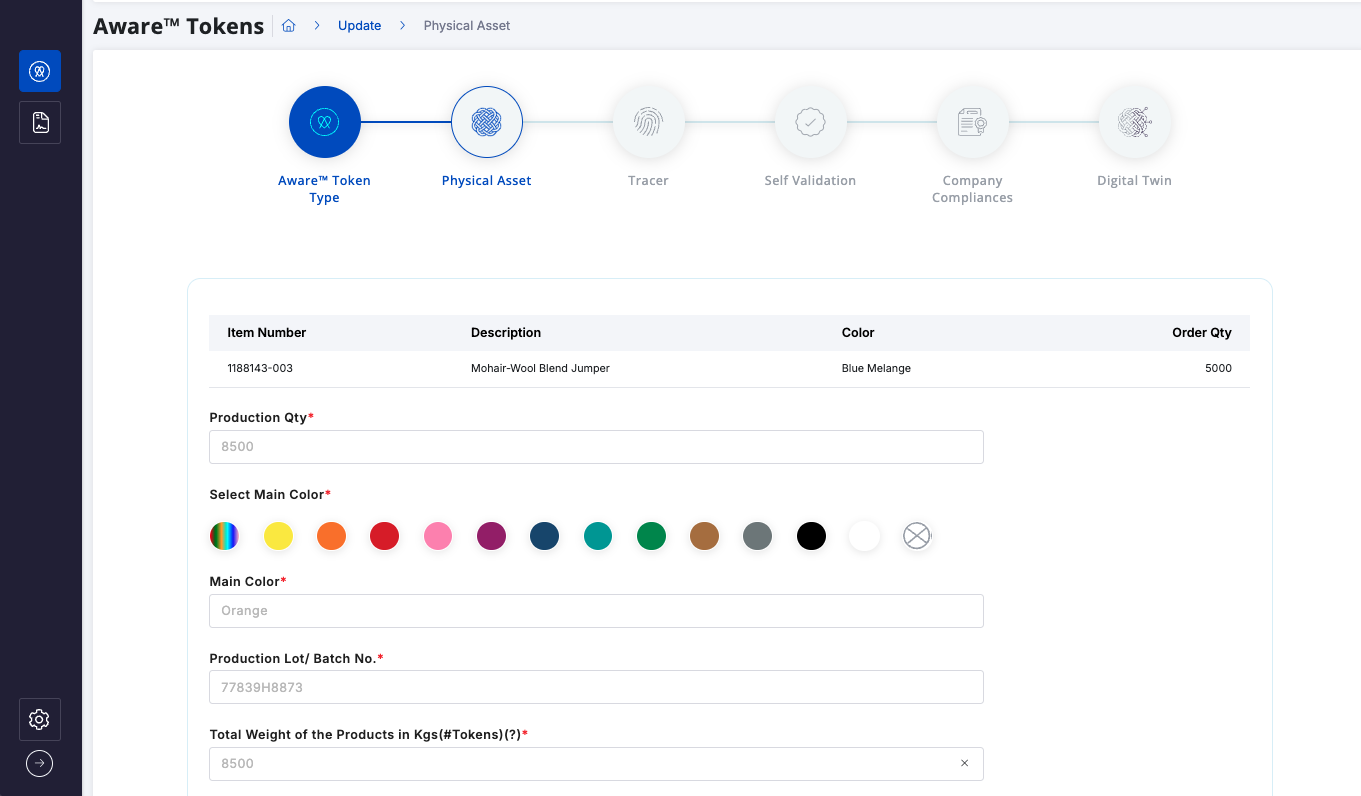Open the Company Compliances step icon
The width and height of the screenshot is (1361, 796).
pyautogui.click(x=972, y=122)
